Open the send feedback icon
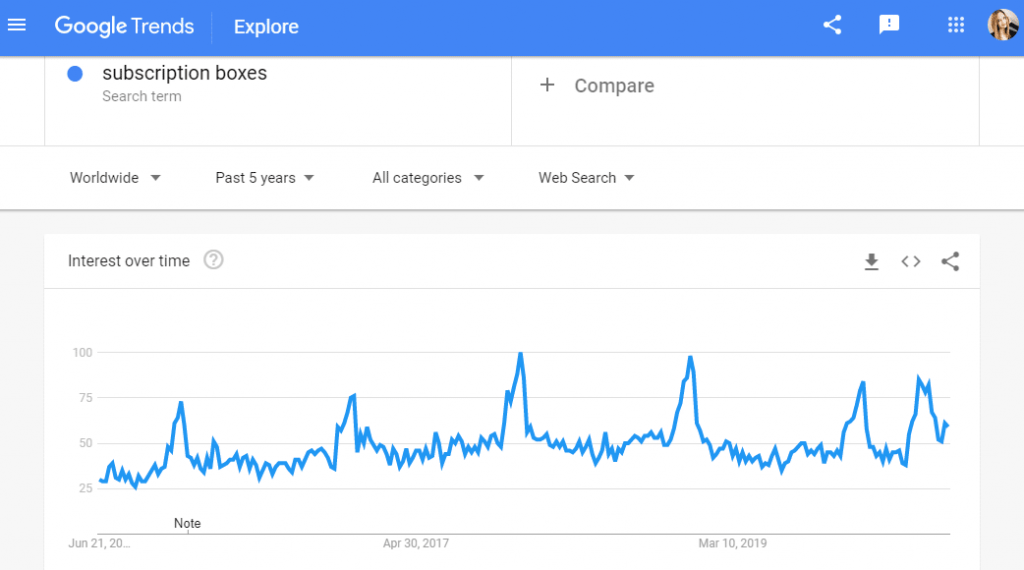 [889, 25]
